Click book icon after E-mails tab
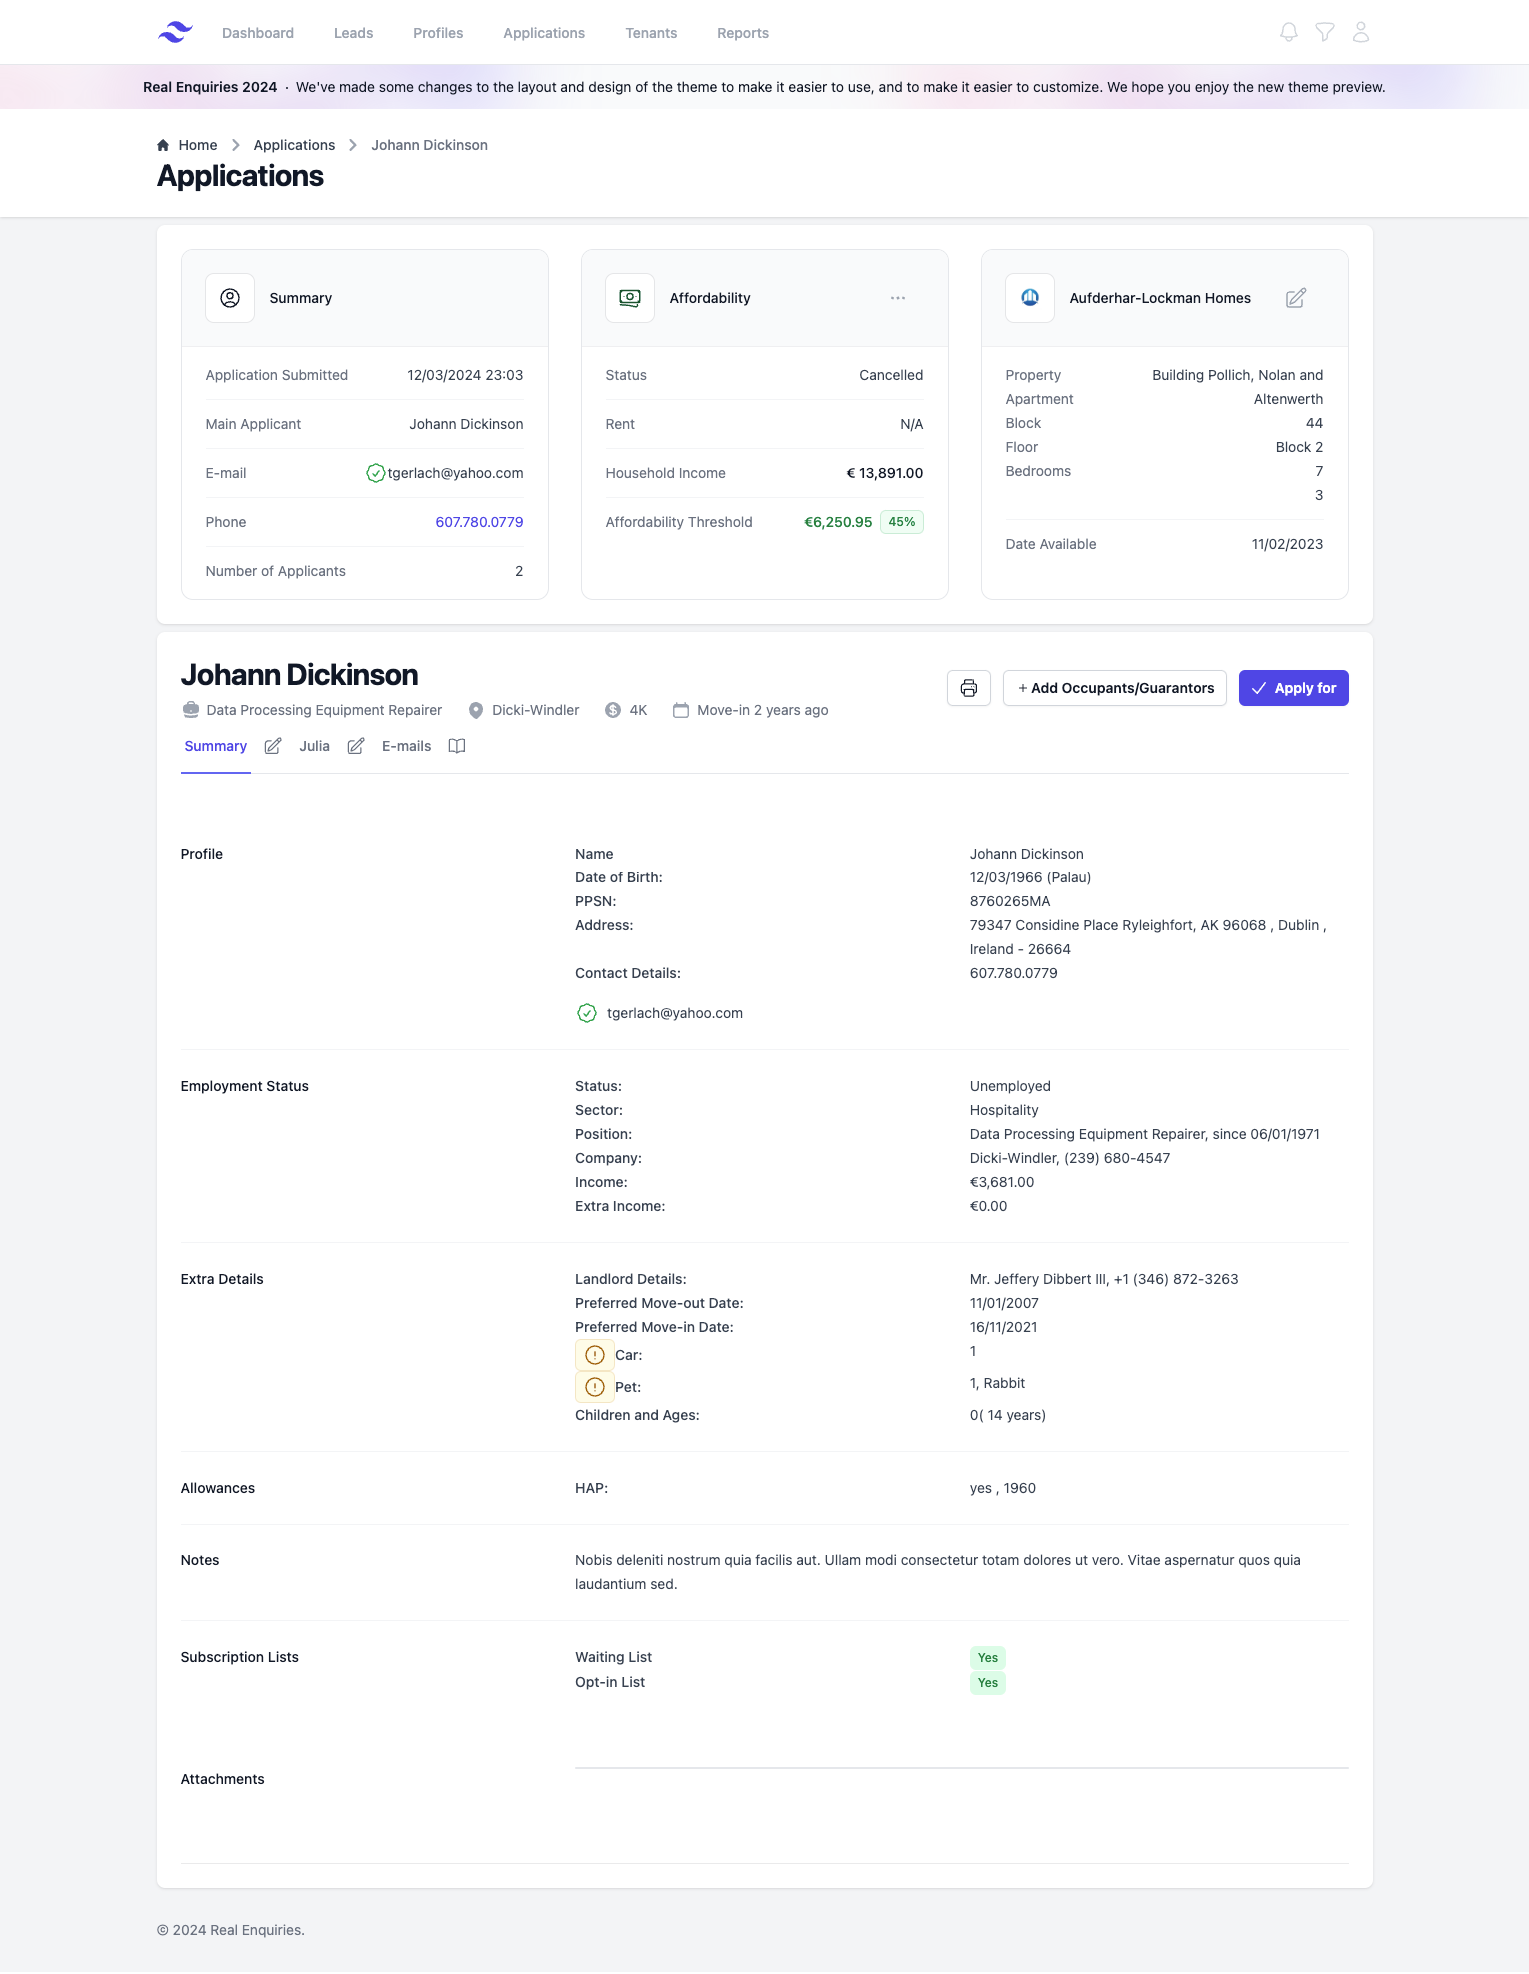Viewport: 1529px width, 1974px height. [x=457, y=746]
